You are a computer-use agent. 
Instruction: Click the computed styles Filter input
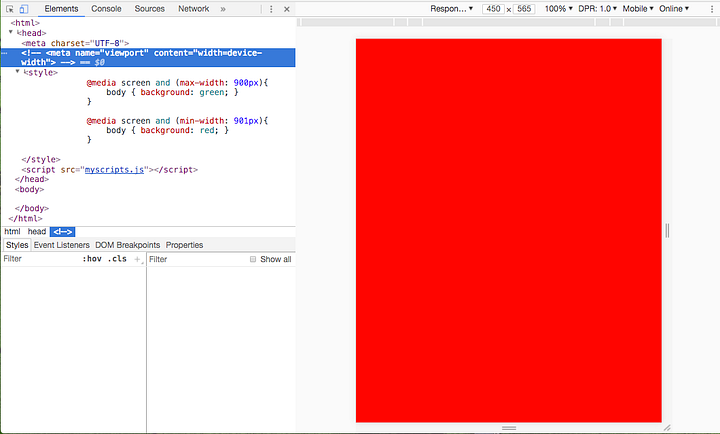(197, 259)
